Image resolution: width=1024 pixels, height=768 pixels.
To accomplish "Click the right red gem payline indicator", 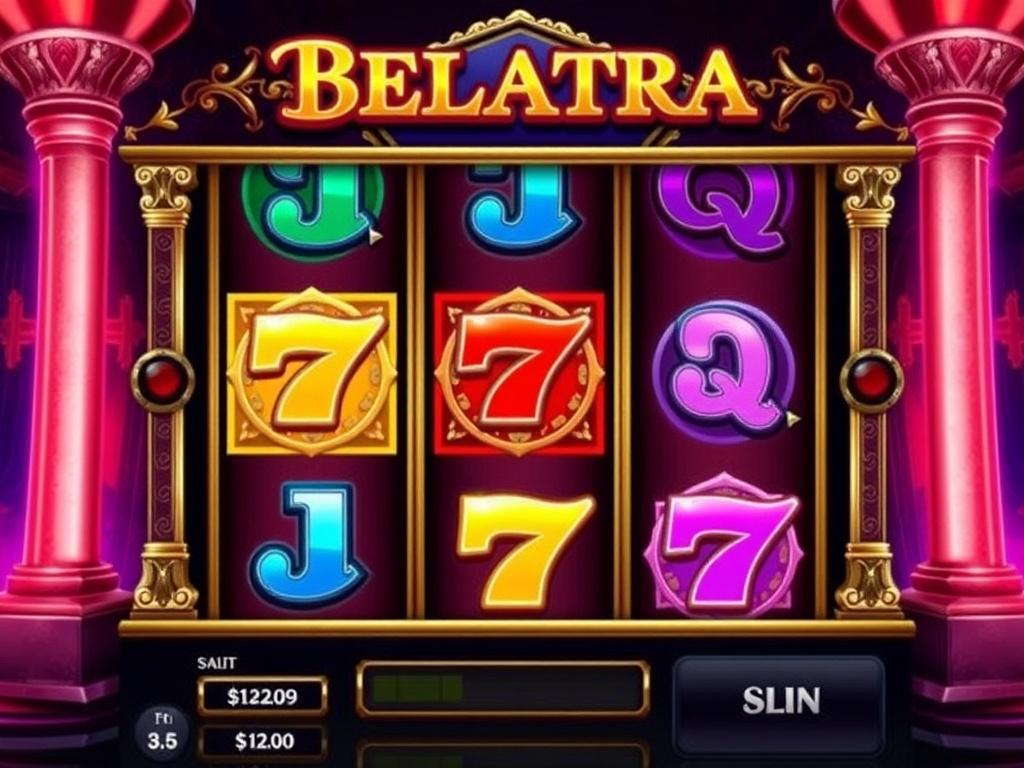I will pyautogui.click(x=872, y=380).
